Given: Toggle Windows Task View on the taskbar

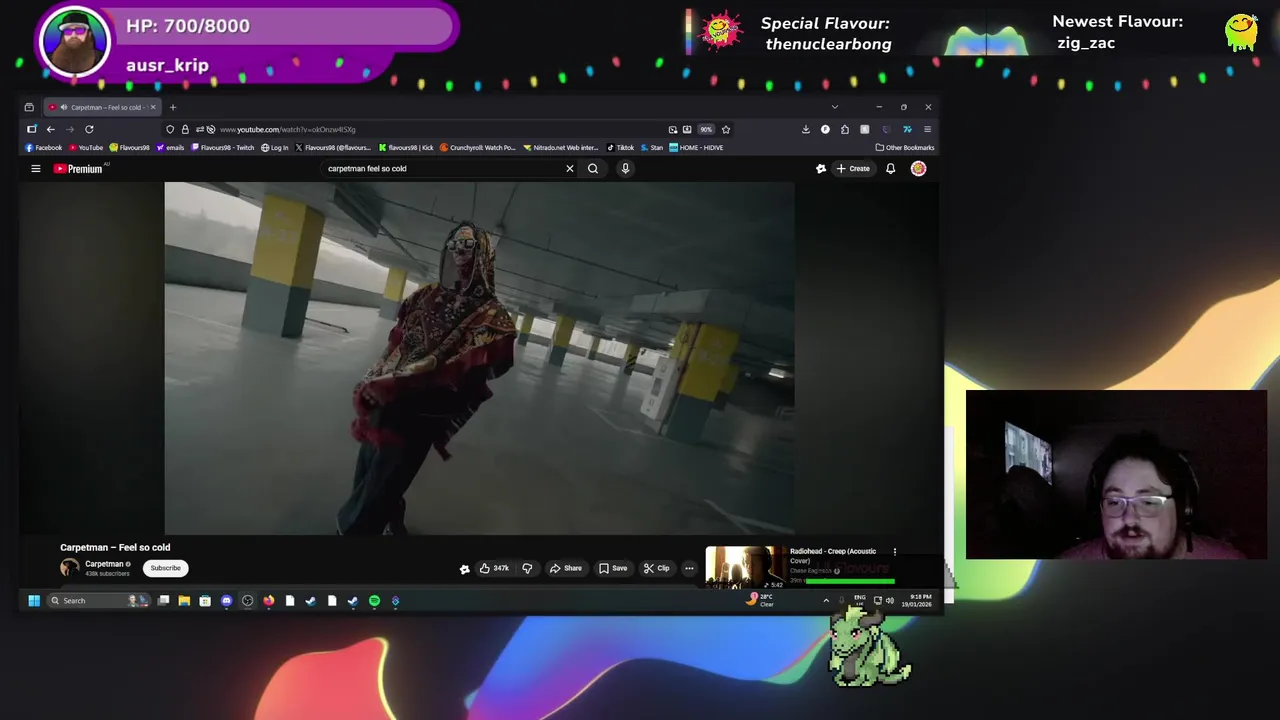Looking at the screenshot, I should (163, 601).
